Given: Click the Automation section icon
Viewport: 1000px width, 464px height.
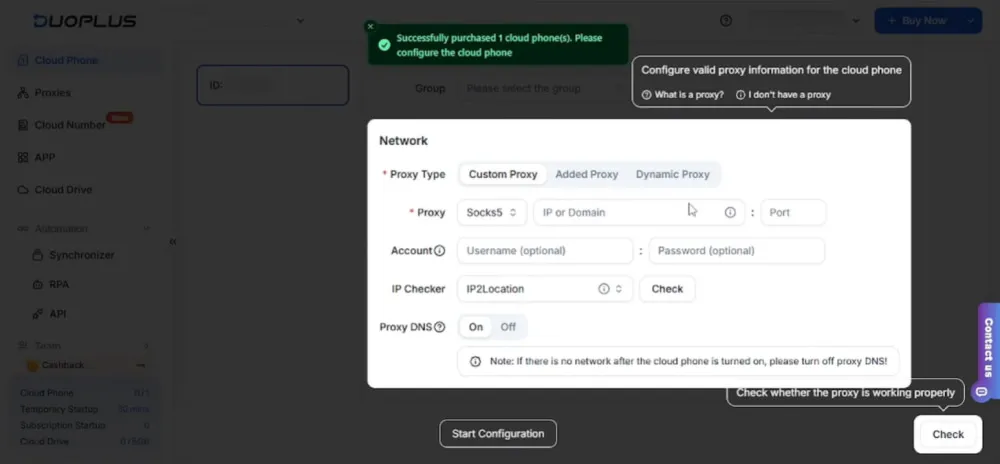Looking at the screenshot, I should [x=23, y=229].
